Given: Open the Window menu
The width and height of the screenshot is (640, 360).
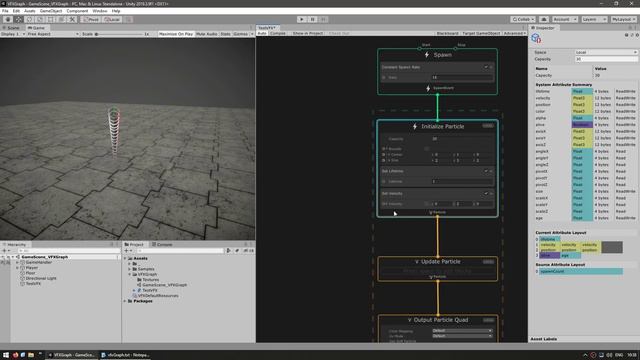Looking at the screenshot, I should 100,11.
